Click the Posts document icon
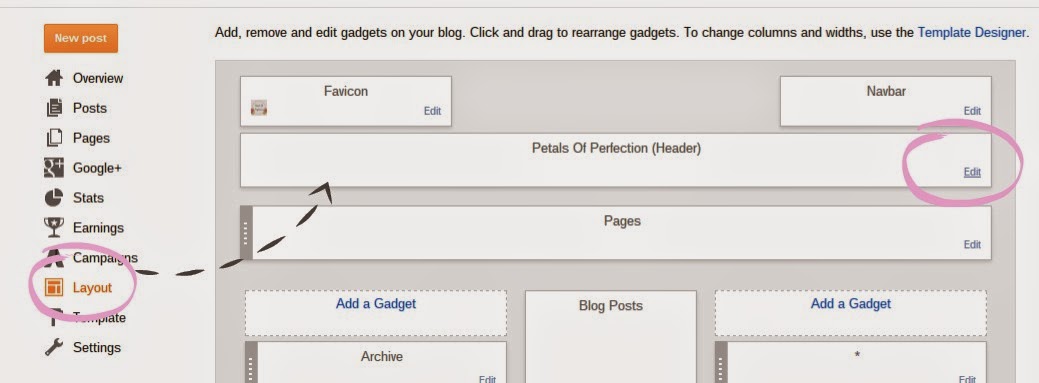This screenshot has height=383, width=1039. pos(54,108)
